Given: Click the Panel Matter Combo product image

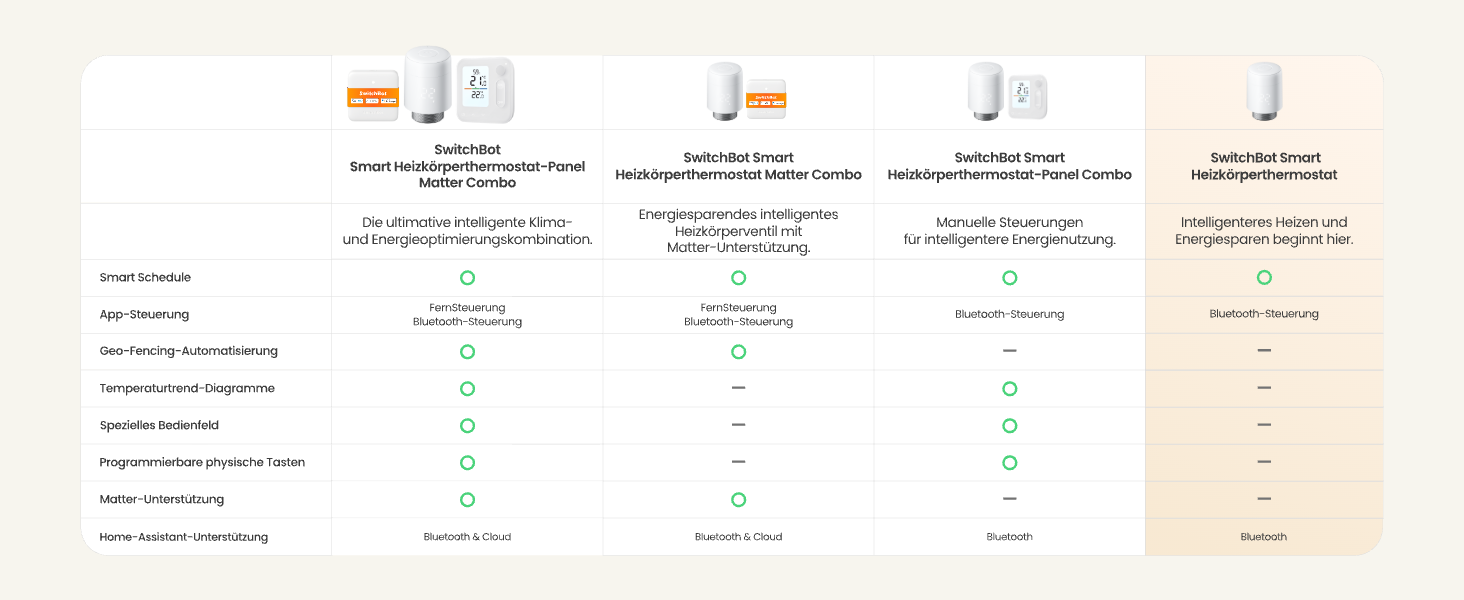Looking at the screenshot, I should pyautogui.click(x=431, y=87).
